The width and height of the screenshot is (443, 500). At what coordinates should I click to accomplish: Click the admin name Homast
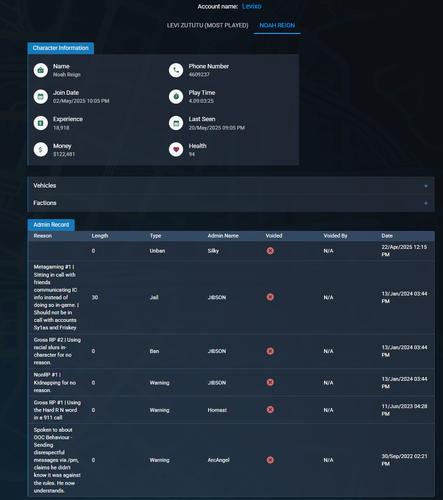pos(217,410)
